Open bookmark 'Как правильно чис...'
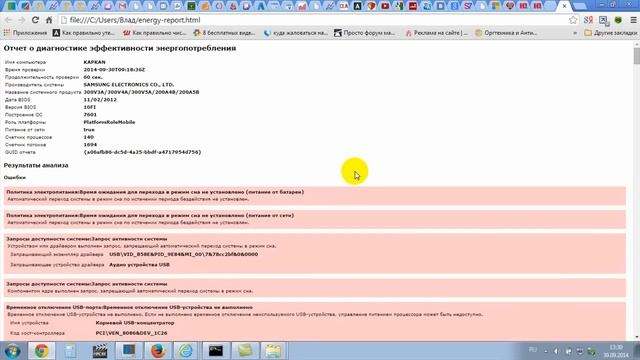This screenshot has width=640, height=360. (155, 33)
